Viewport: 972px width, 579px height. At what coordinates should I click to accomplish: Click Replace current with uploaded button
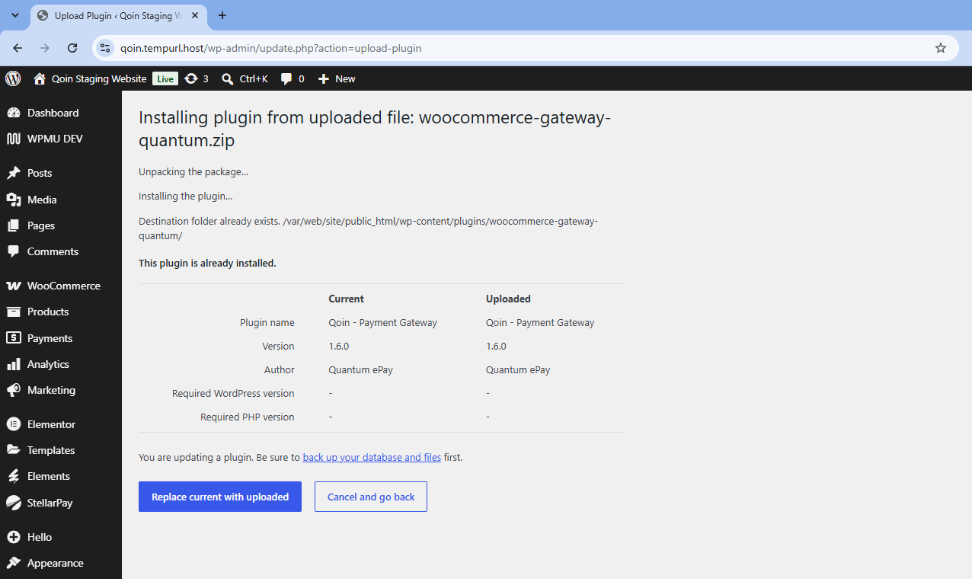(x=220, y=497)
